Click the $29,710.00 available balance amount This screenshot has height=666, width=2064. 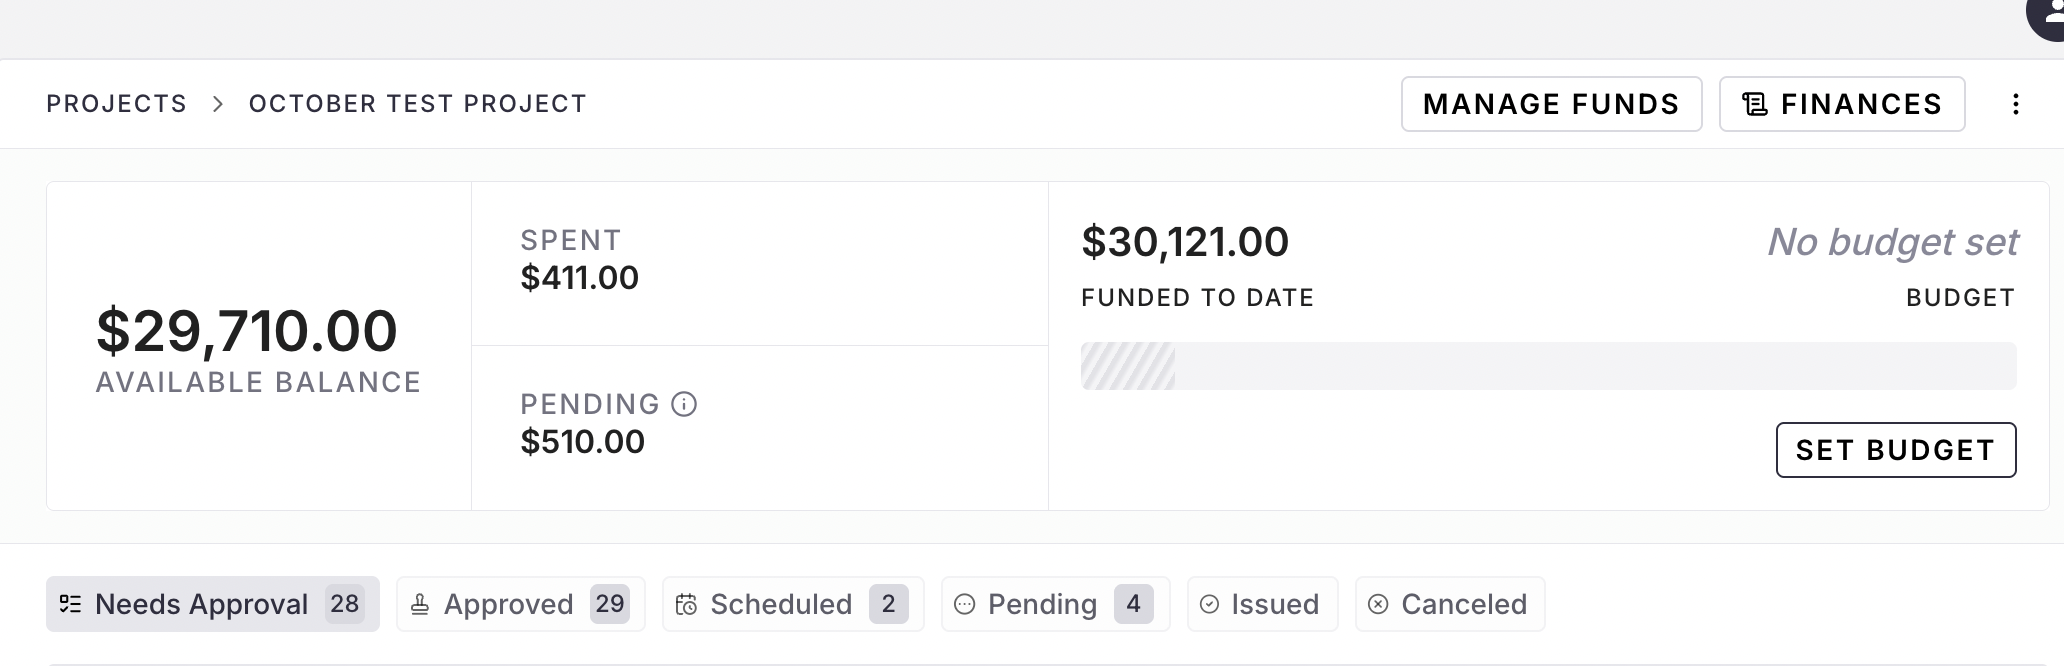246,331
